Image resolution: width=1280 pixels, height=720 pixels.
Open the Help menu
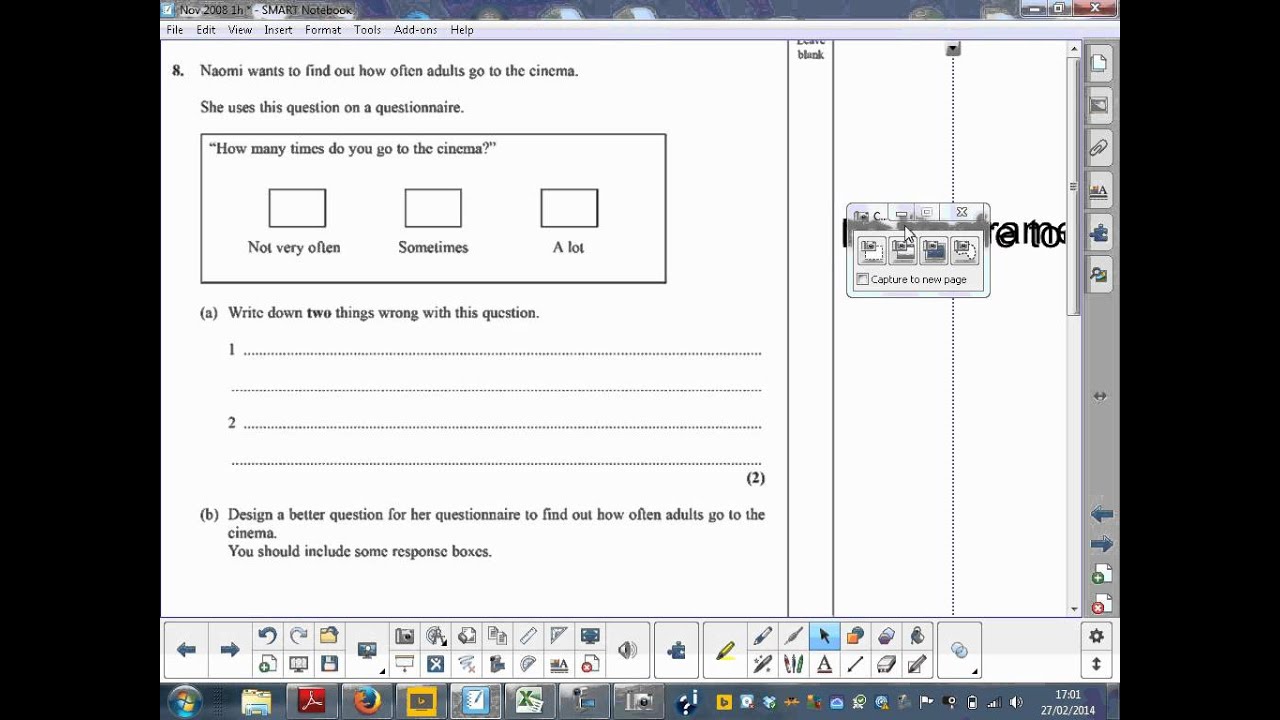point(462,30)
